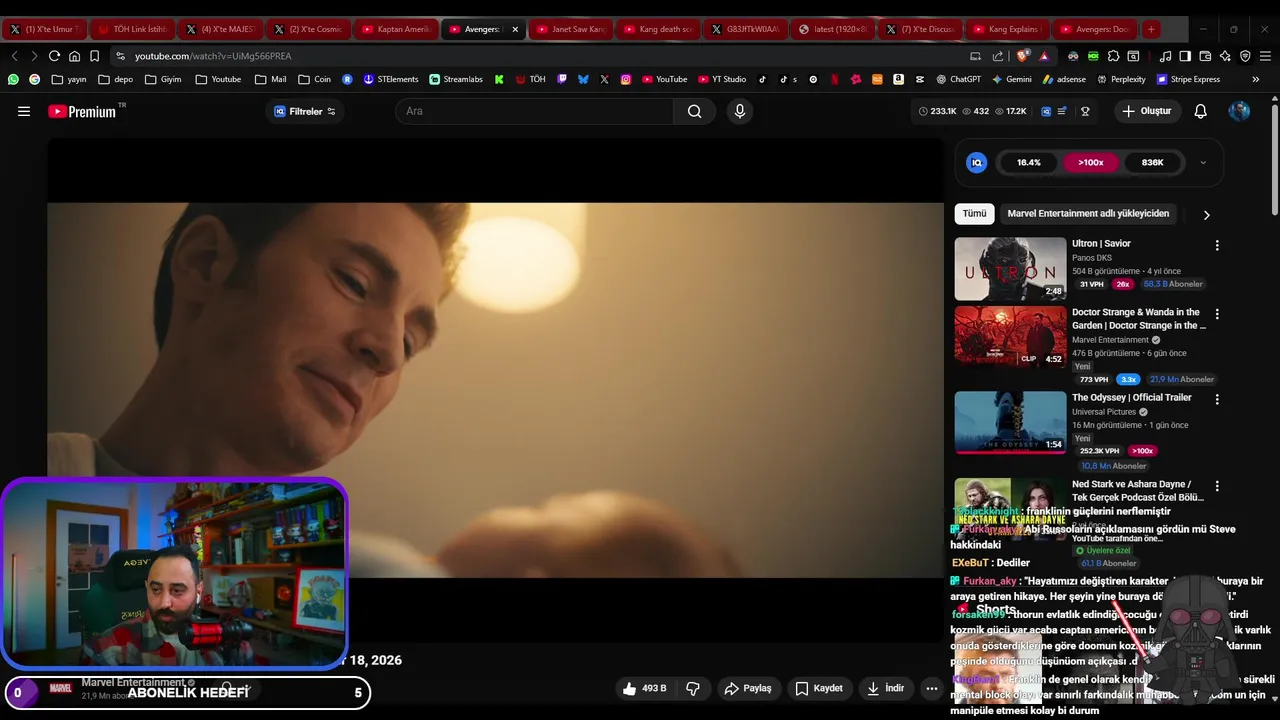Open options menu for Ned Stark video

1217,486
